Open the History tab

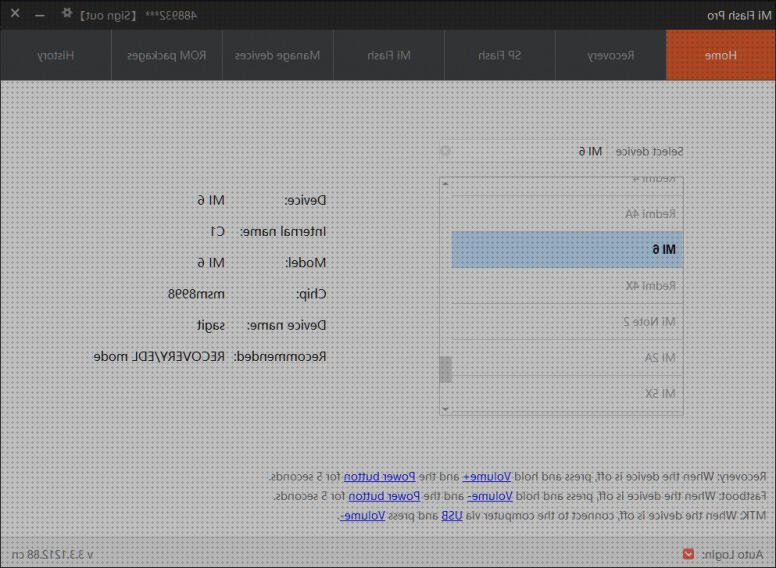point(56,56)
